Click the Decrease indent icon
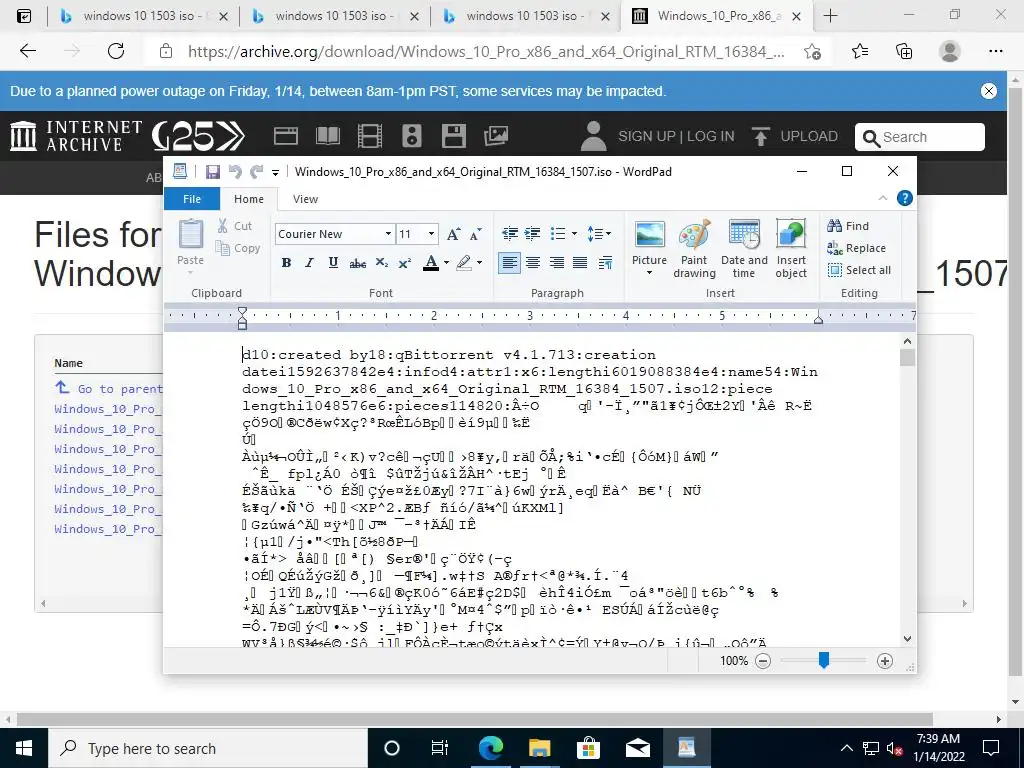The width and height of the screenshot is (1024, 768). point(510,233)
